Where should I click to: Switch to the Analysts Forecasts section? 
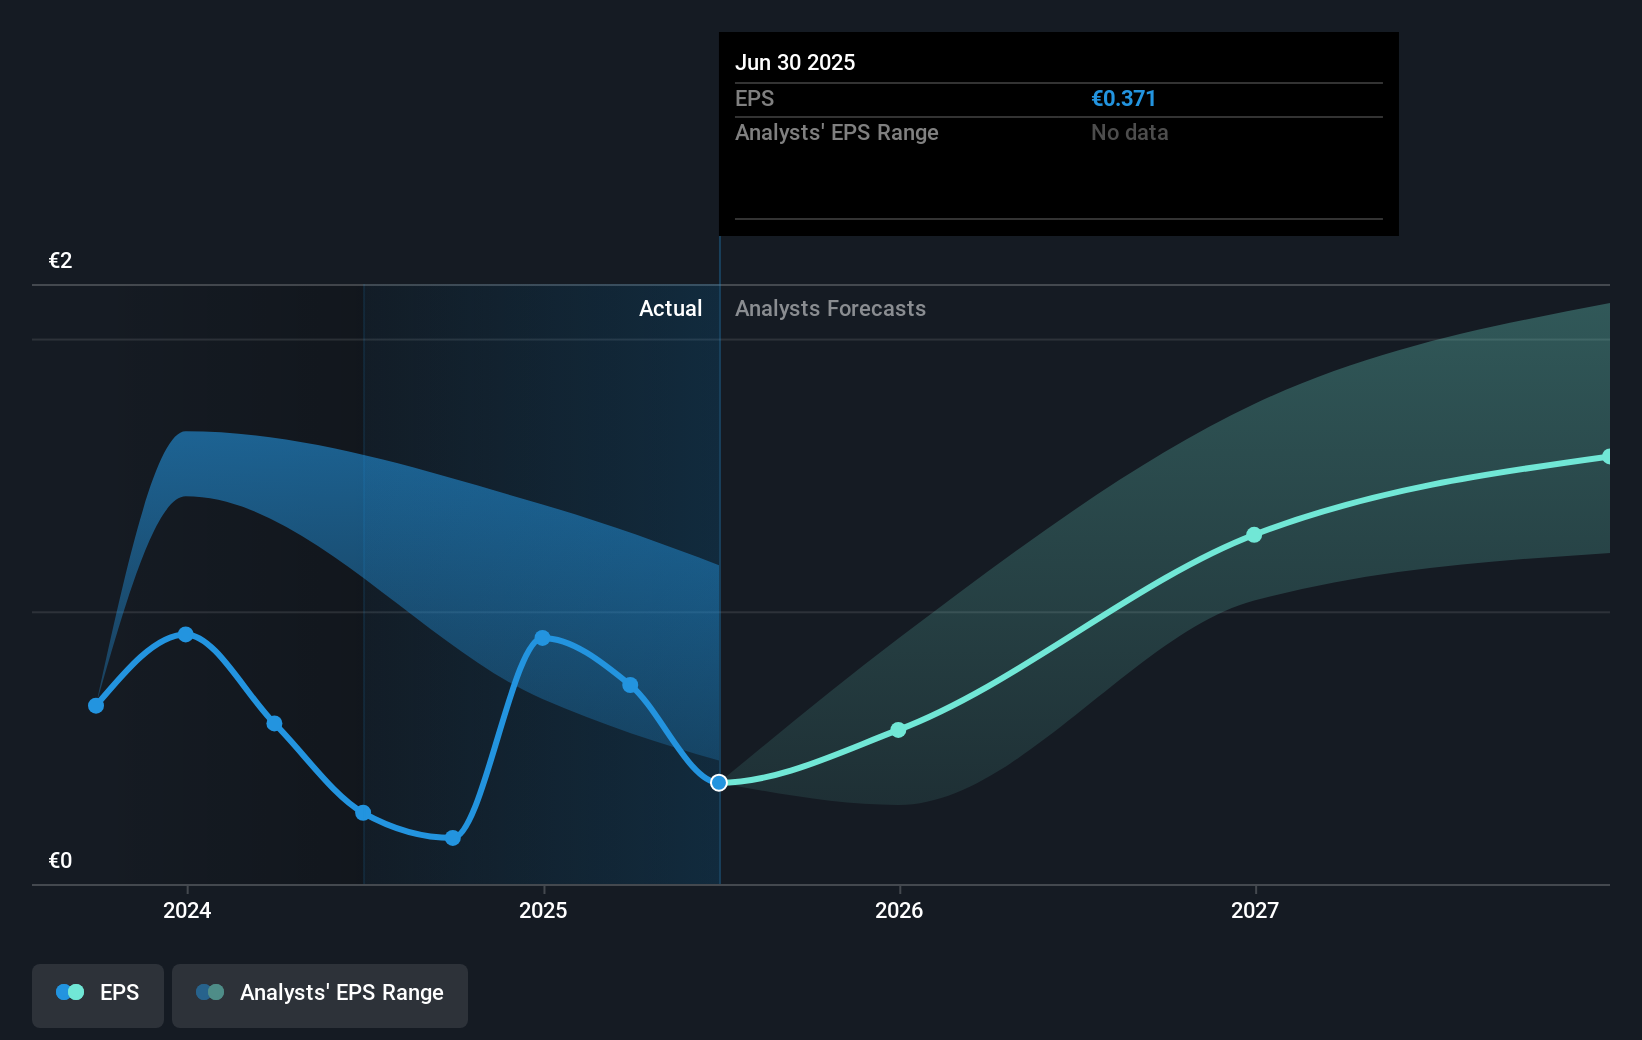[x=829, y=308]
